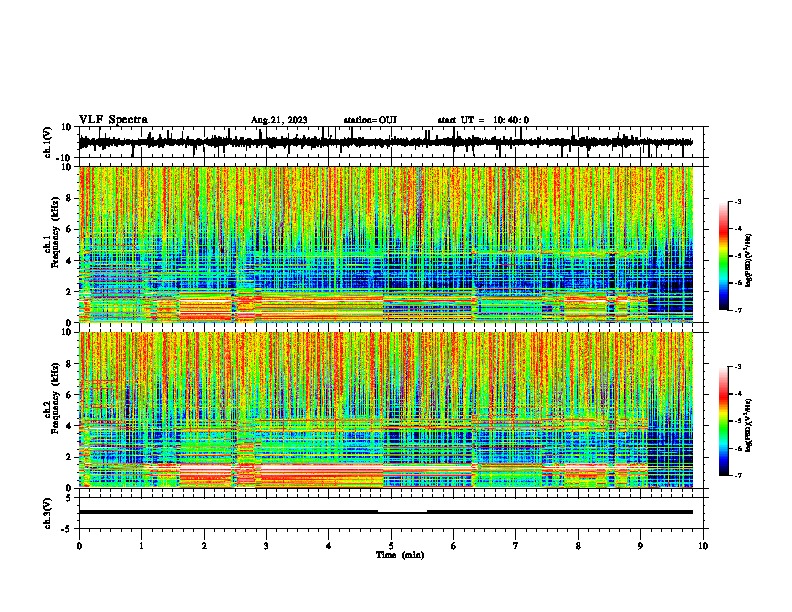Viewport: 792px width, 612px height.
Task: Click the ch.2 spectrogram color scale bar
Action: coord(724,421)
